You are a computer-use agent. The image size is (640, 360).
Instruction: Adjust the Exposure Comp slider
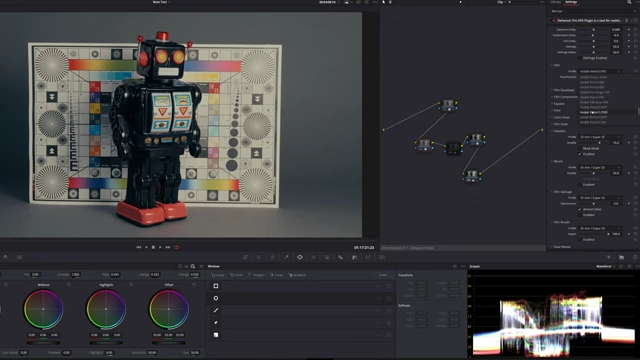click(594, 29)
